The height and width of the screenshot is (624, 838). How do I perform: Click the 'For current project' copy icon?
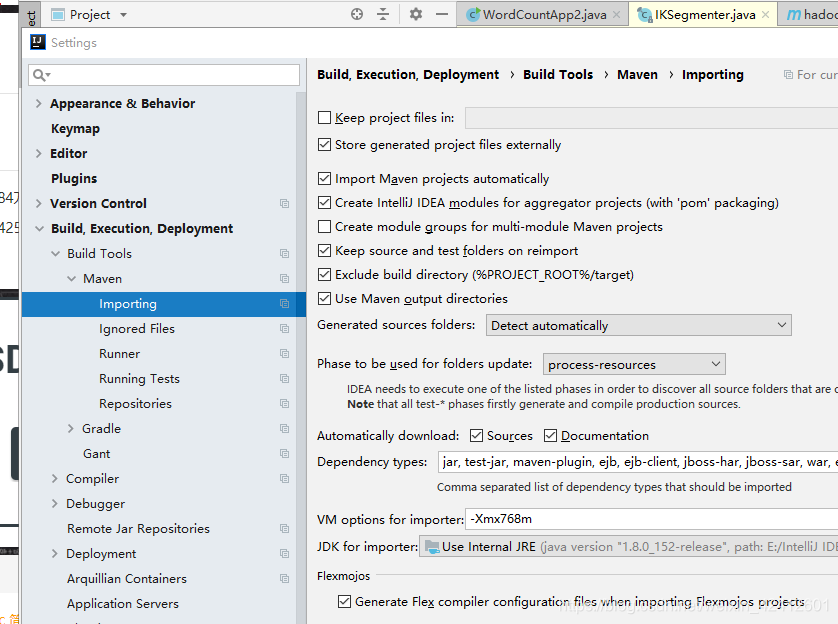788,75
